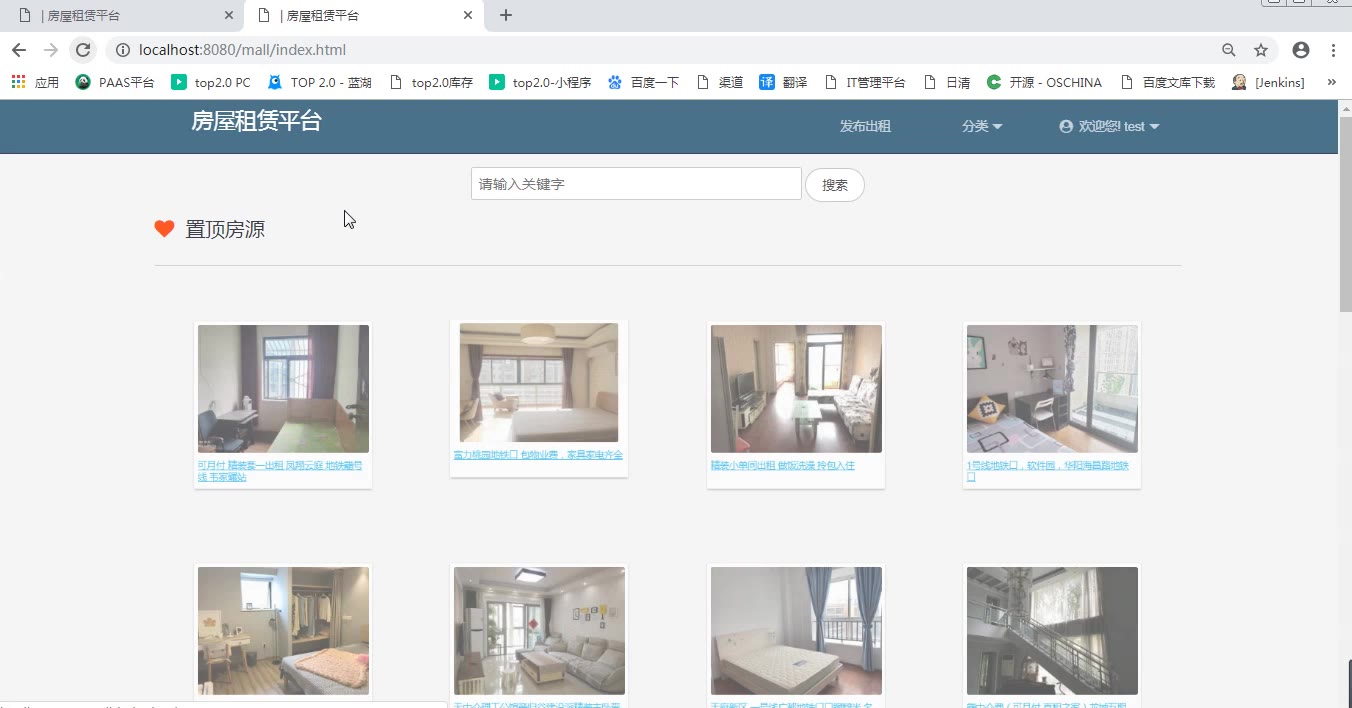Screen dimensions: 1352x708
Task: Click the photo of 可月付 精装套一出租 listing
Action: (x=283, y=389)
